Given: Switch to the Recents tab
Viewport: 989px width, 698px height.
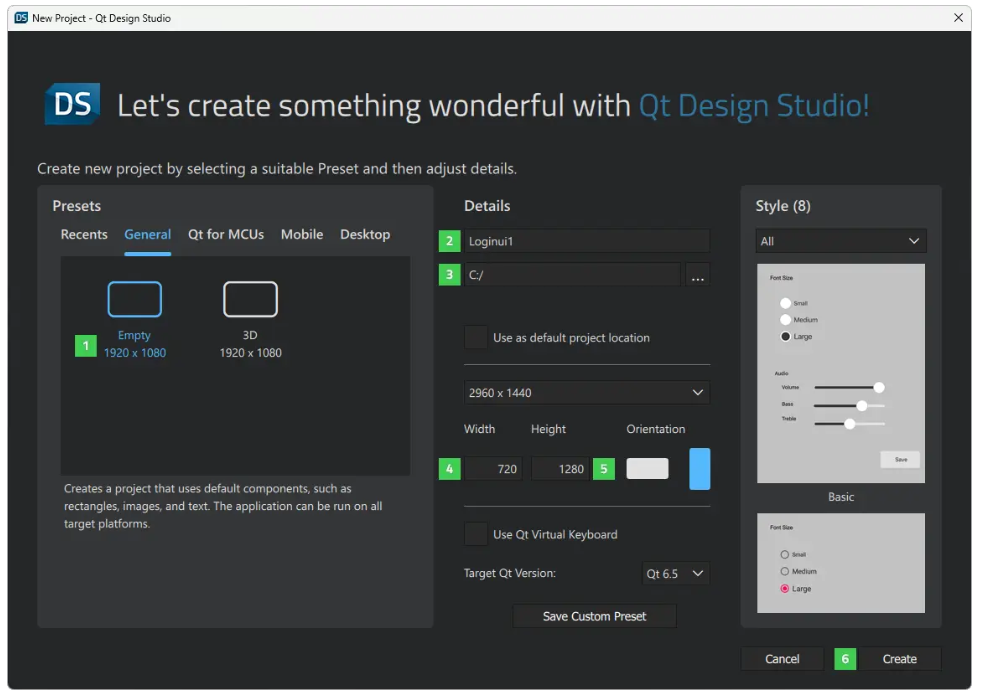Looking at the screenshot, I should click(84, 235).
